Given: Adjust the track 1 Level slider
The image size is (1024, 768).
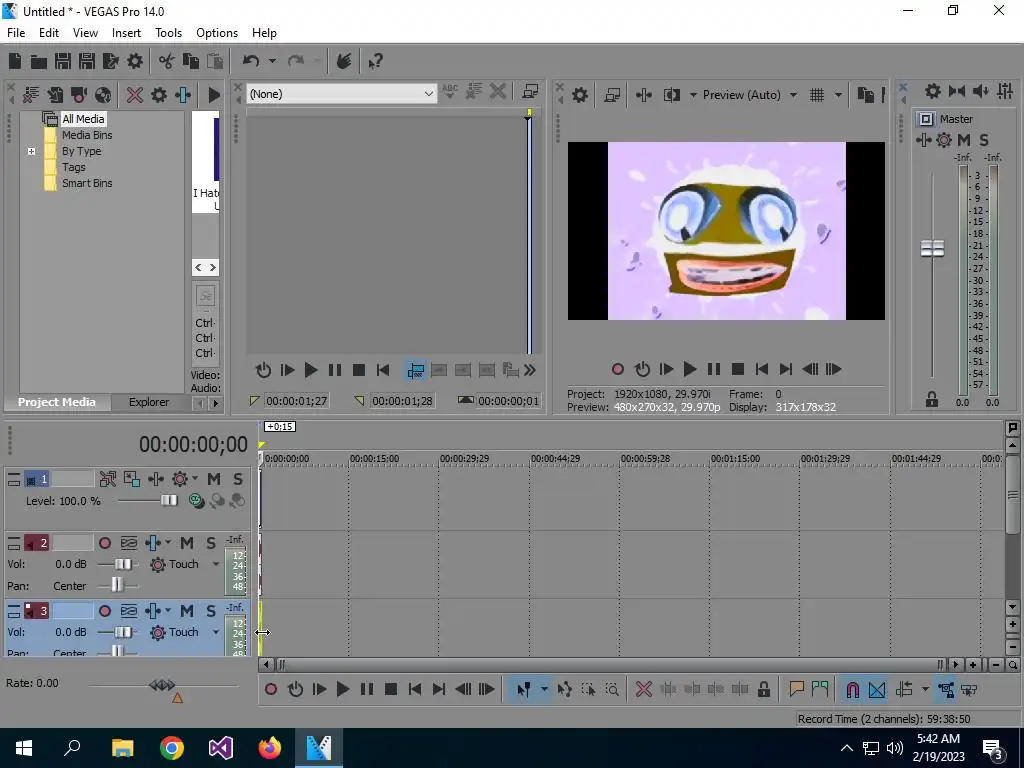Looking at the screenshot, I should pyautogui.click(x=169, y=500).
